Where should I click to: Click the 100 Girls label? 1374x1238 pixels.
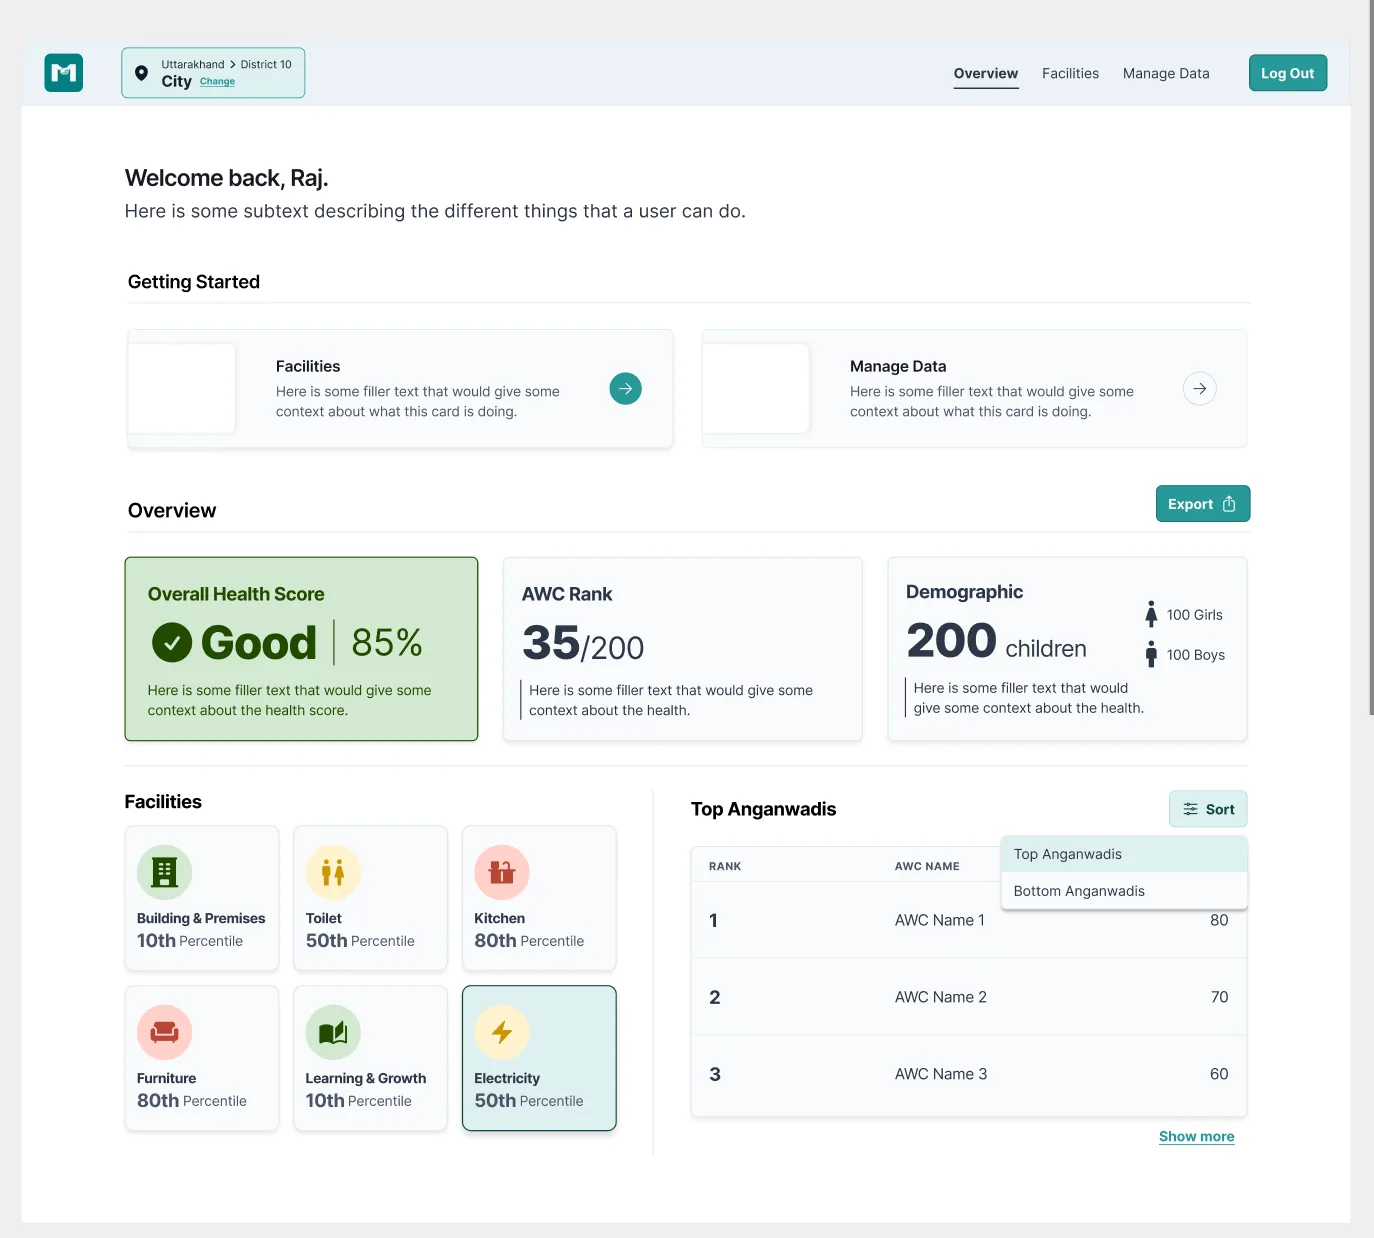tap(1195, 615)
